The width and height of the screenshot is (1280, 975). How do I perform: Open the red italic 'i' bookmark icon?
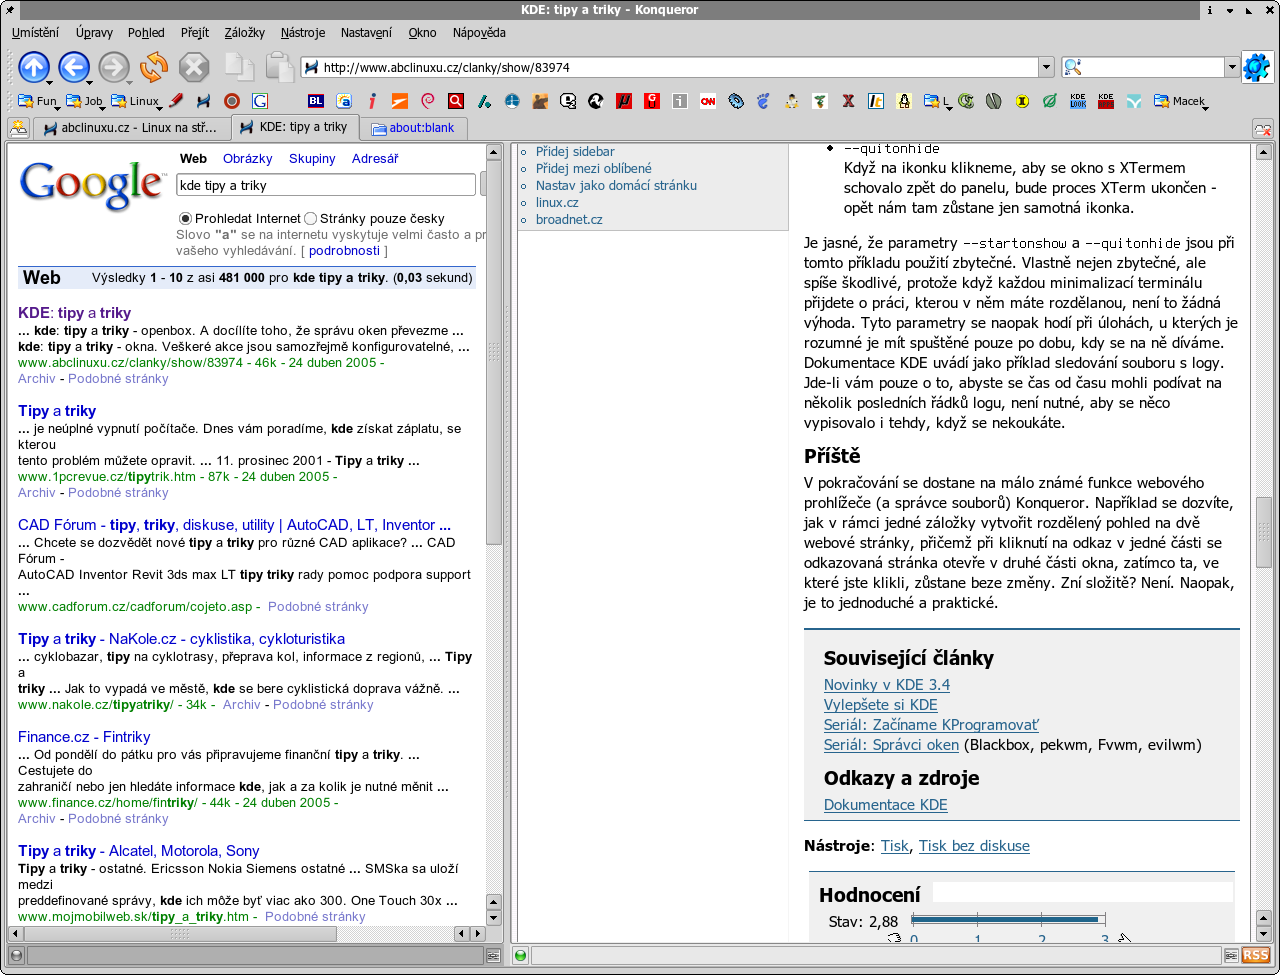point(372,100)
